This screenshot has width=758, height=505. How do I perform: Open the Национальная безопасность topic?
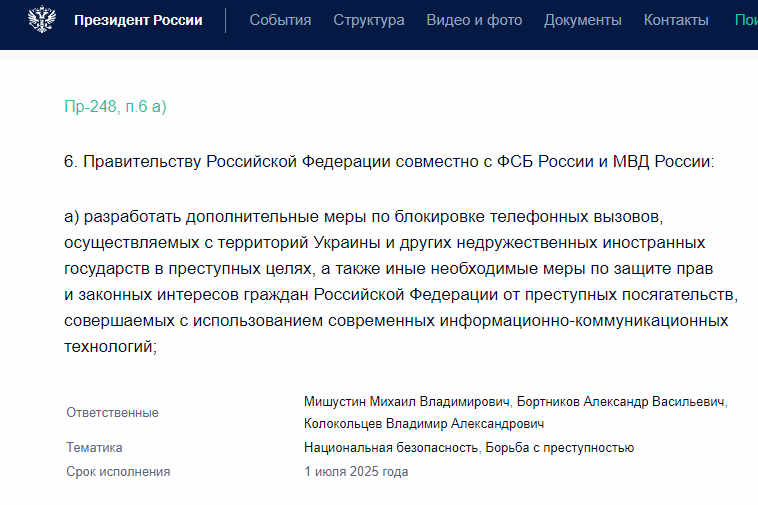click(390, 448)
